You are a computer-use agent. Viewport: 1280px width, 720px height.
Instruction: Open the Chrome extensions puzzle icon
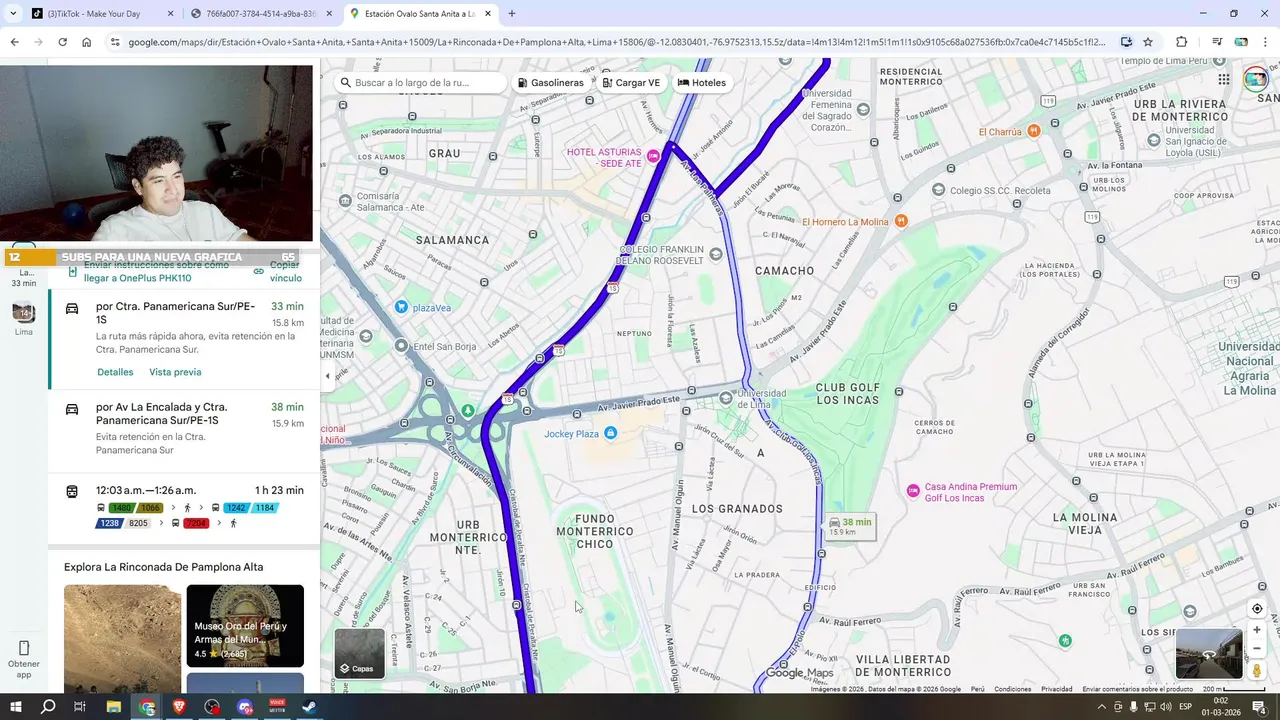[x=1182, y=42]
